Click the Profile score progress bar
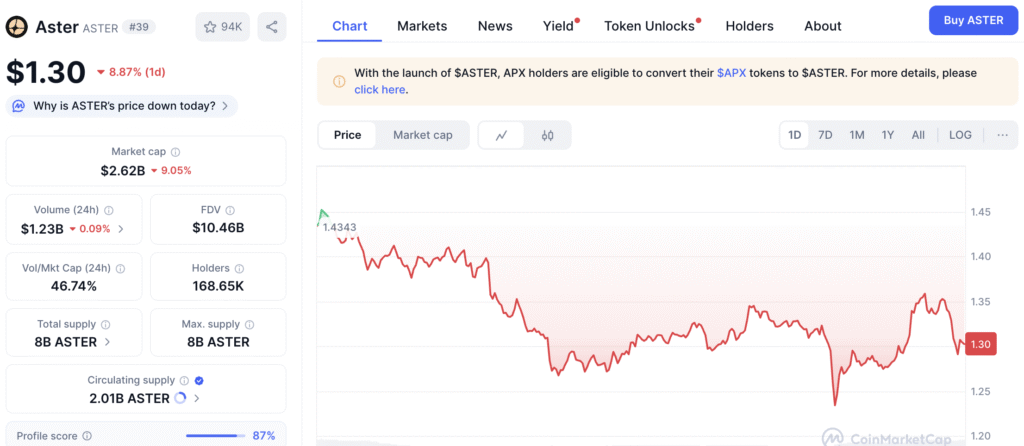 215,436
